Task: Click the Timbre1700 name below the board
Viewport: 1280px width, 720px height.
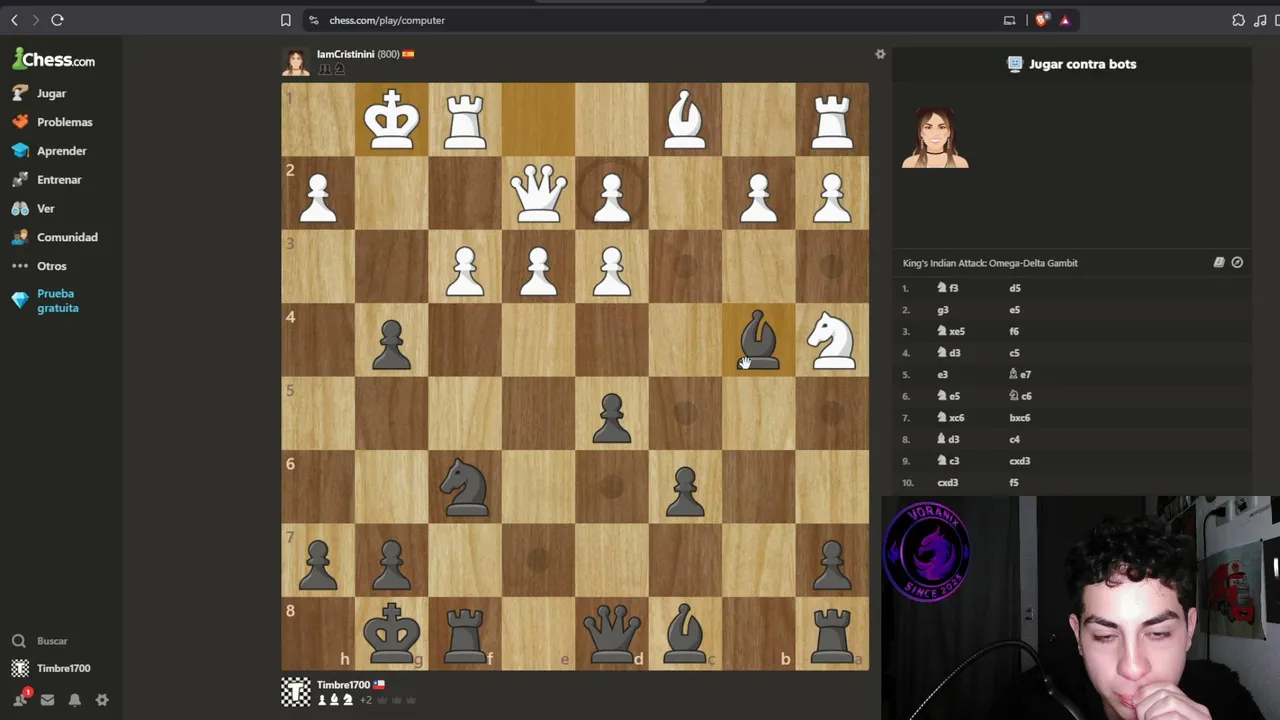Action: pos(343,685)
